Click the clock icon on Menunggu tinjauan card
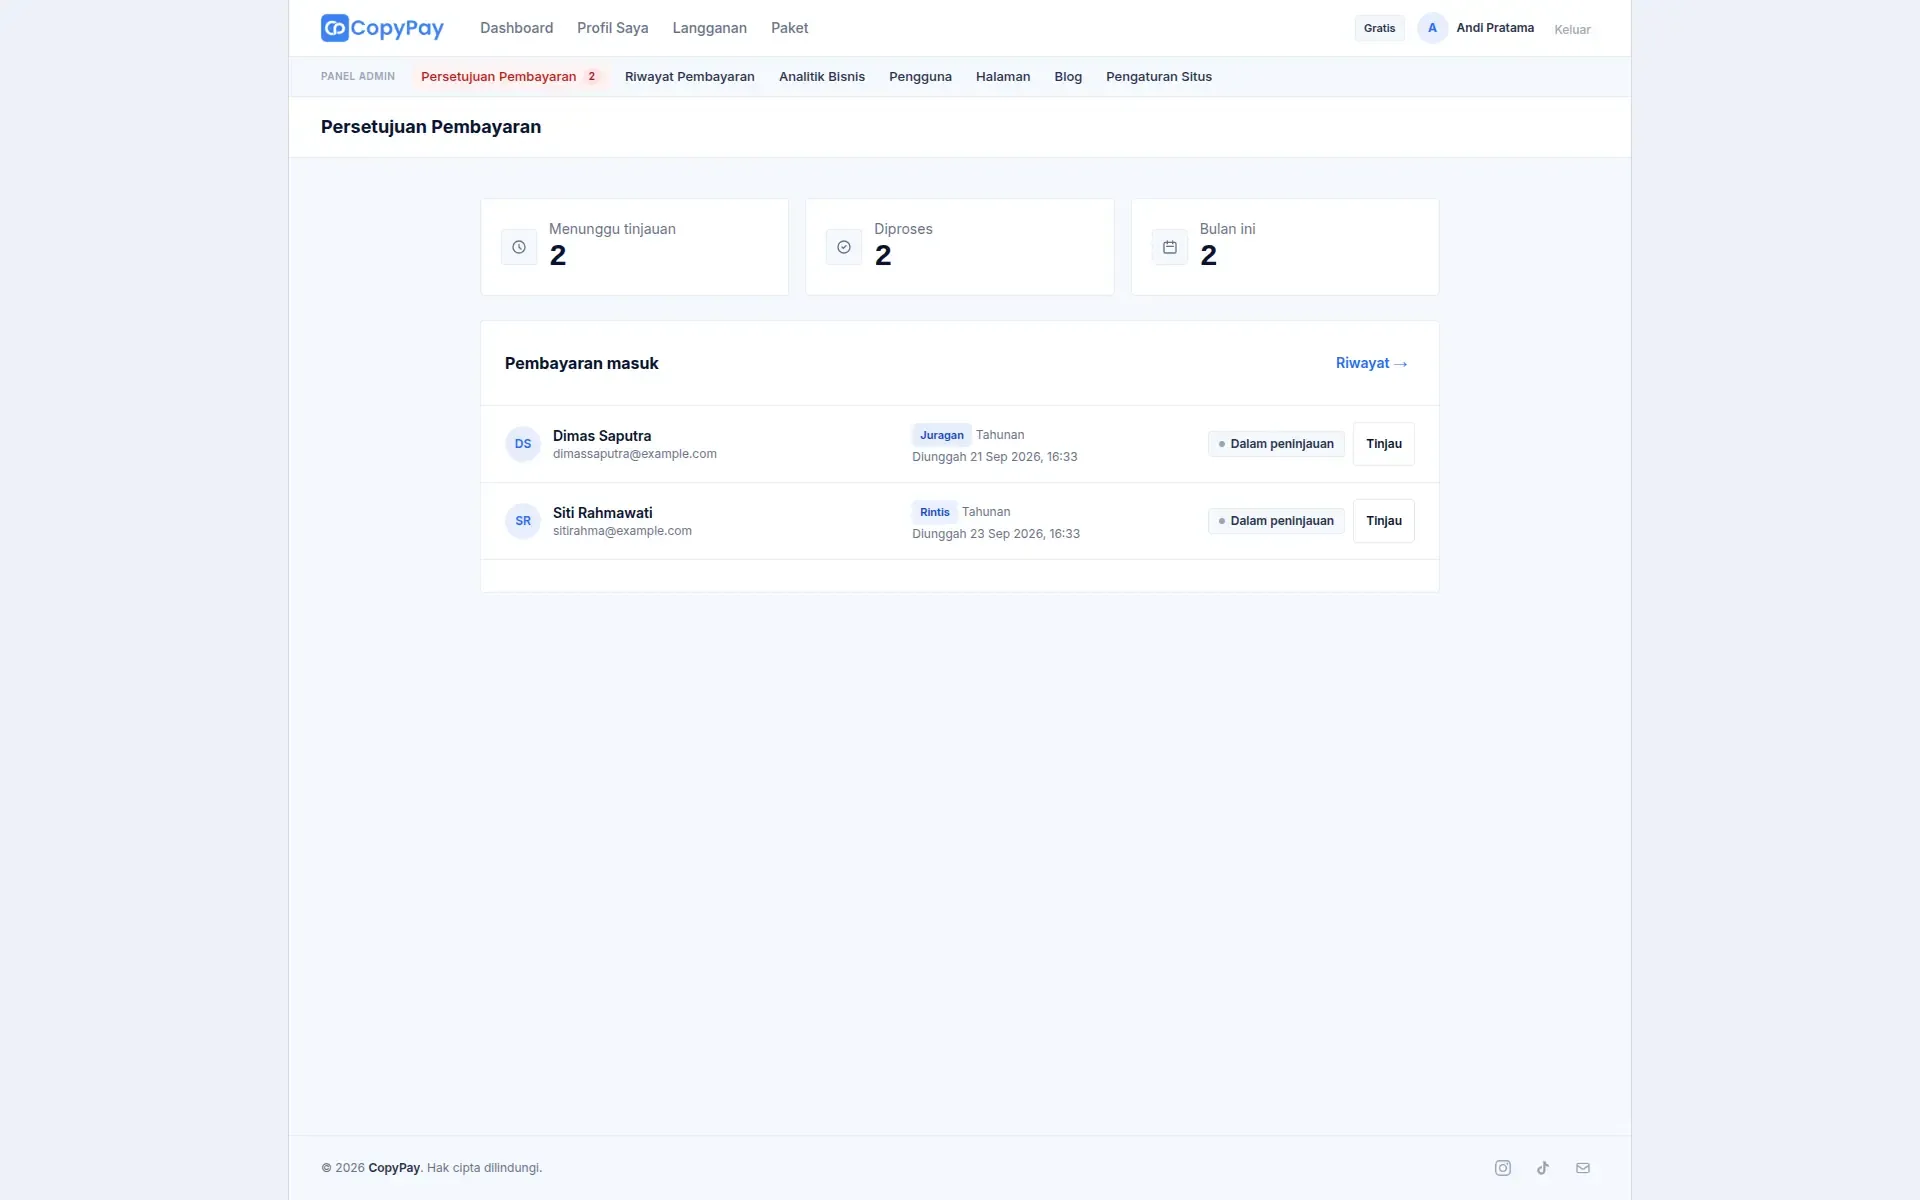The width and height of the screenshot is (1920, 1200). (519, 247)
